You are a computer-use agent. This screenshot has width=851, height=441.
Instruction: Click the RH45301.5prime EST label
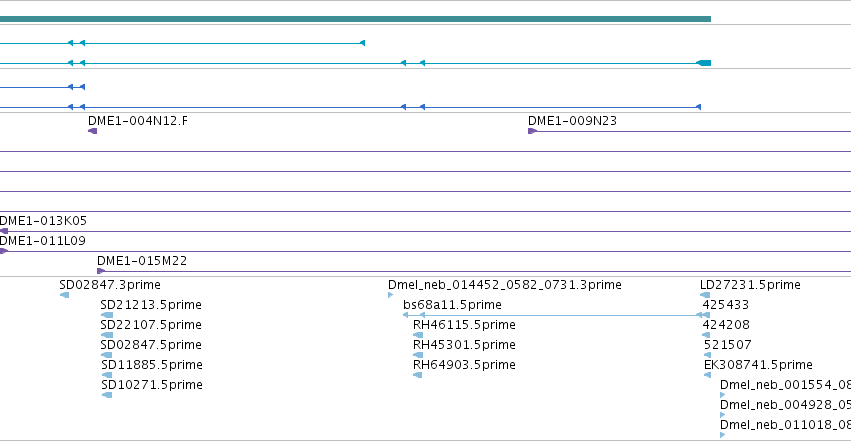point(465,345)
